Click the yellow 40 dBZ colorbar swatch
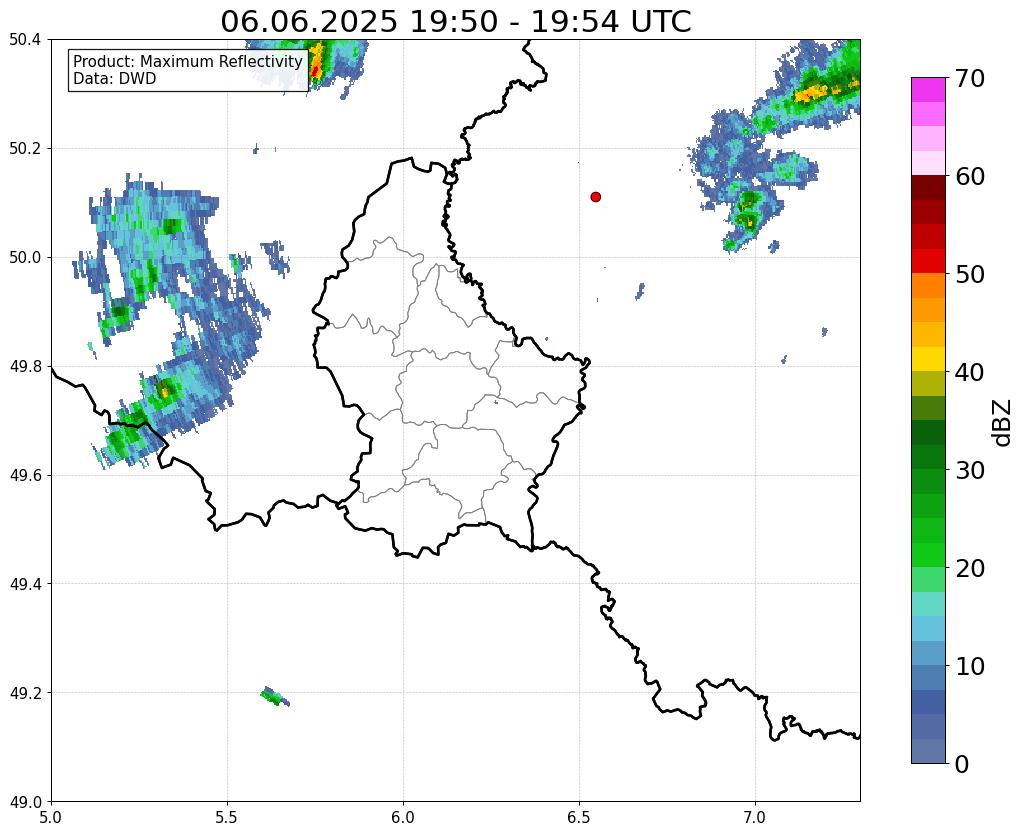The height and width of the screenshot is (834, 1023). click(x=928, y=360)
